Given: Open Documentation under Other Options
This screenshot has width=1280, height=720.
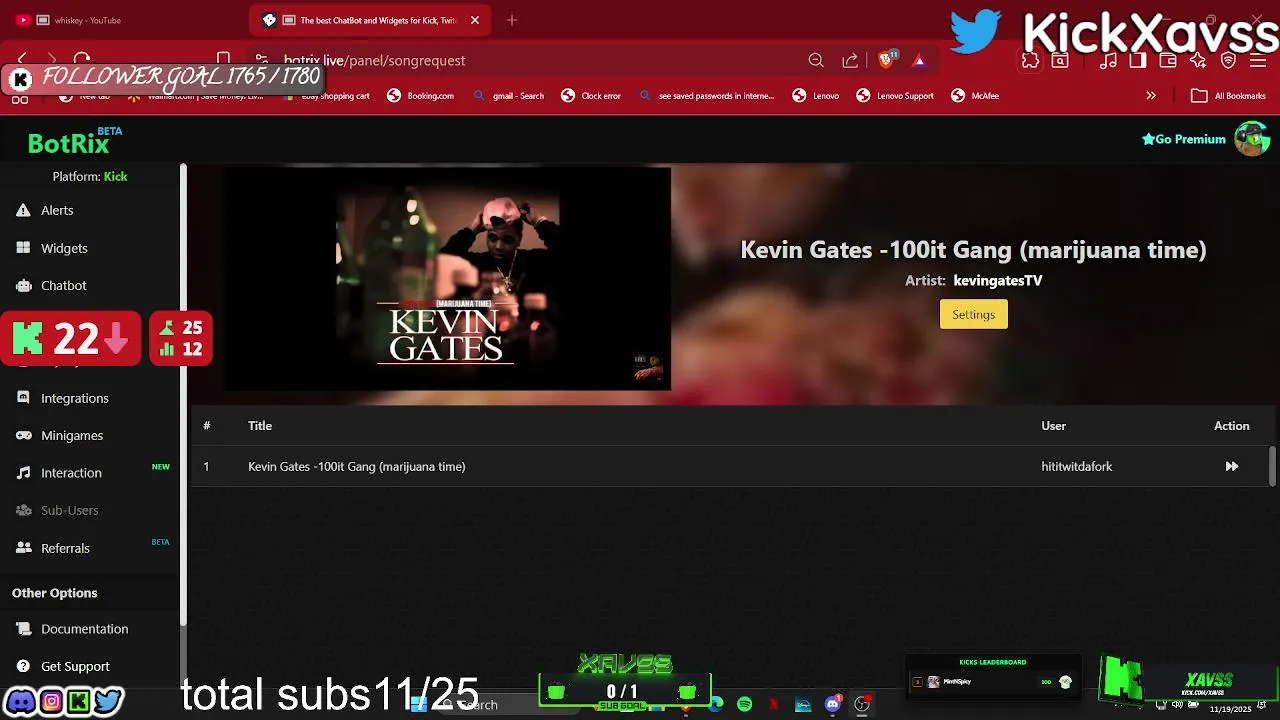Looking at the screenshot, I should pyautogui.click(x=84, y=629).
